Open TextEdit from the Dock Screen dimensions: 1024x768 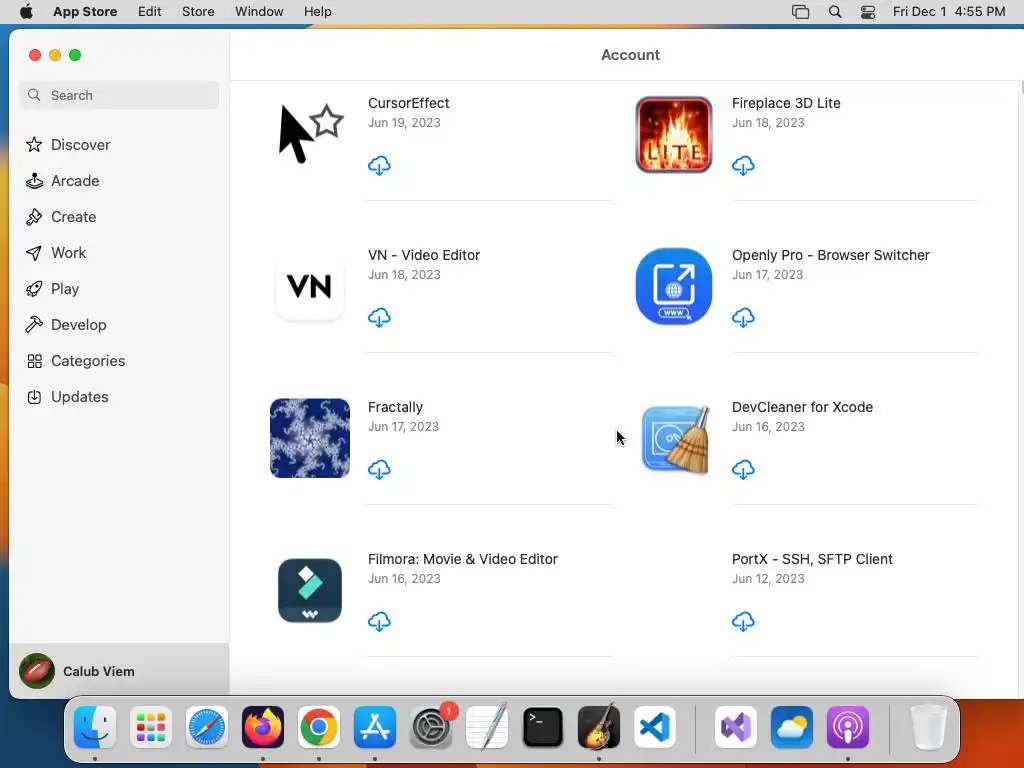tap(487, 726)
